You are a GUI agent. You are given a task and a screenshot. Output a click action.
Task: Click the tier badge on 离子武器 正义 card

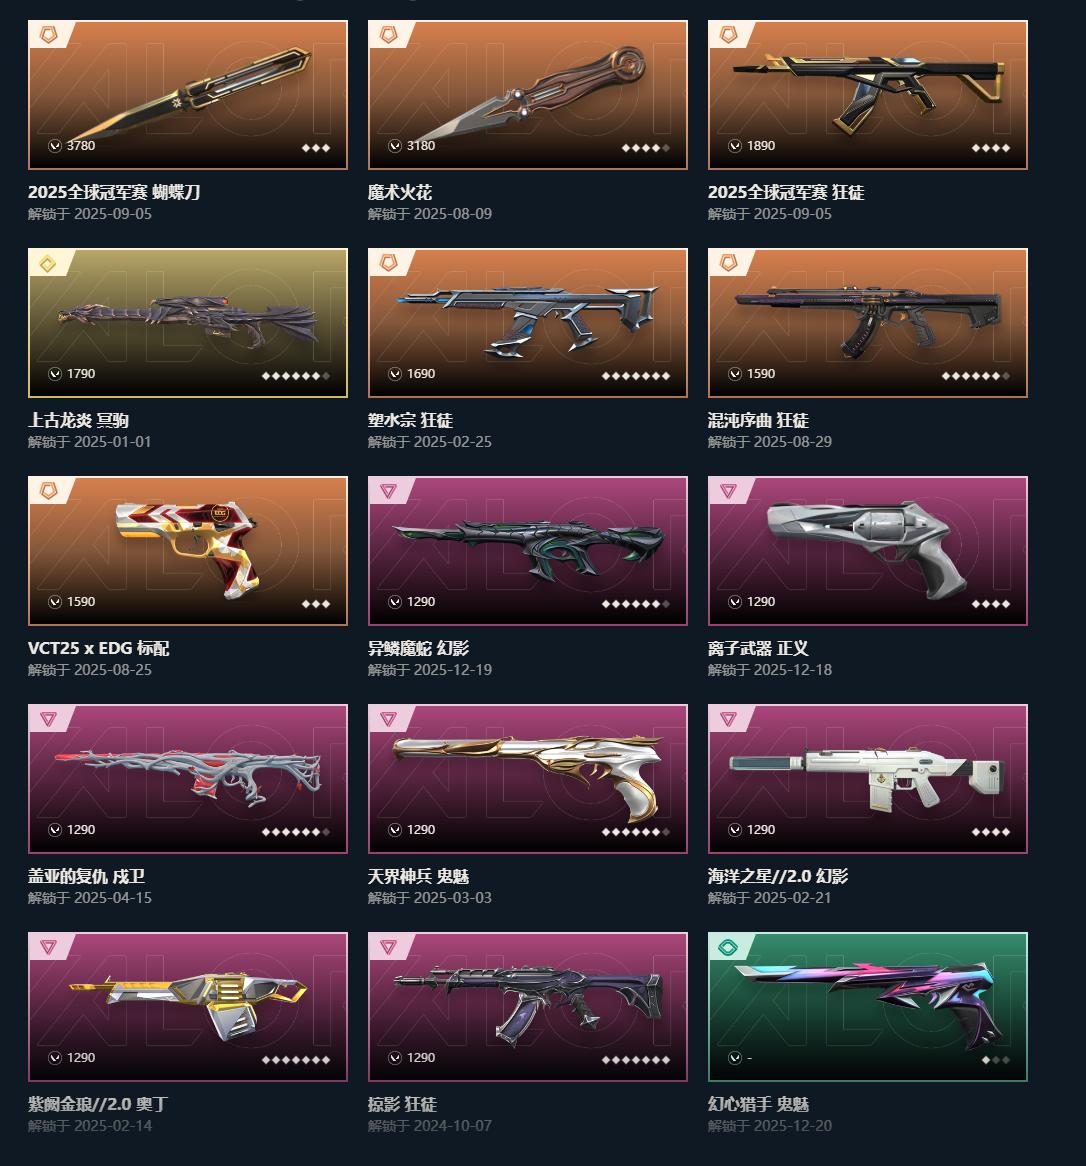coord(727,491)
